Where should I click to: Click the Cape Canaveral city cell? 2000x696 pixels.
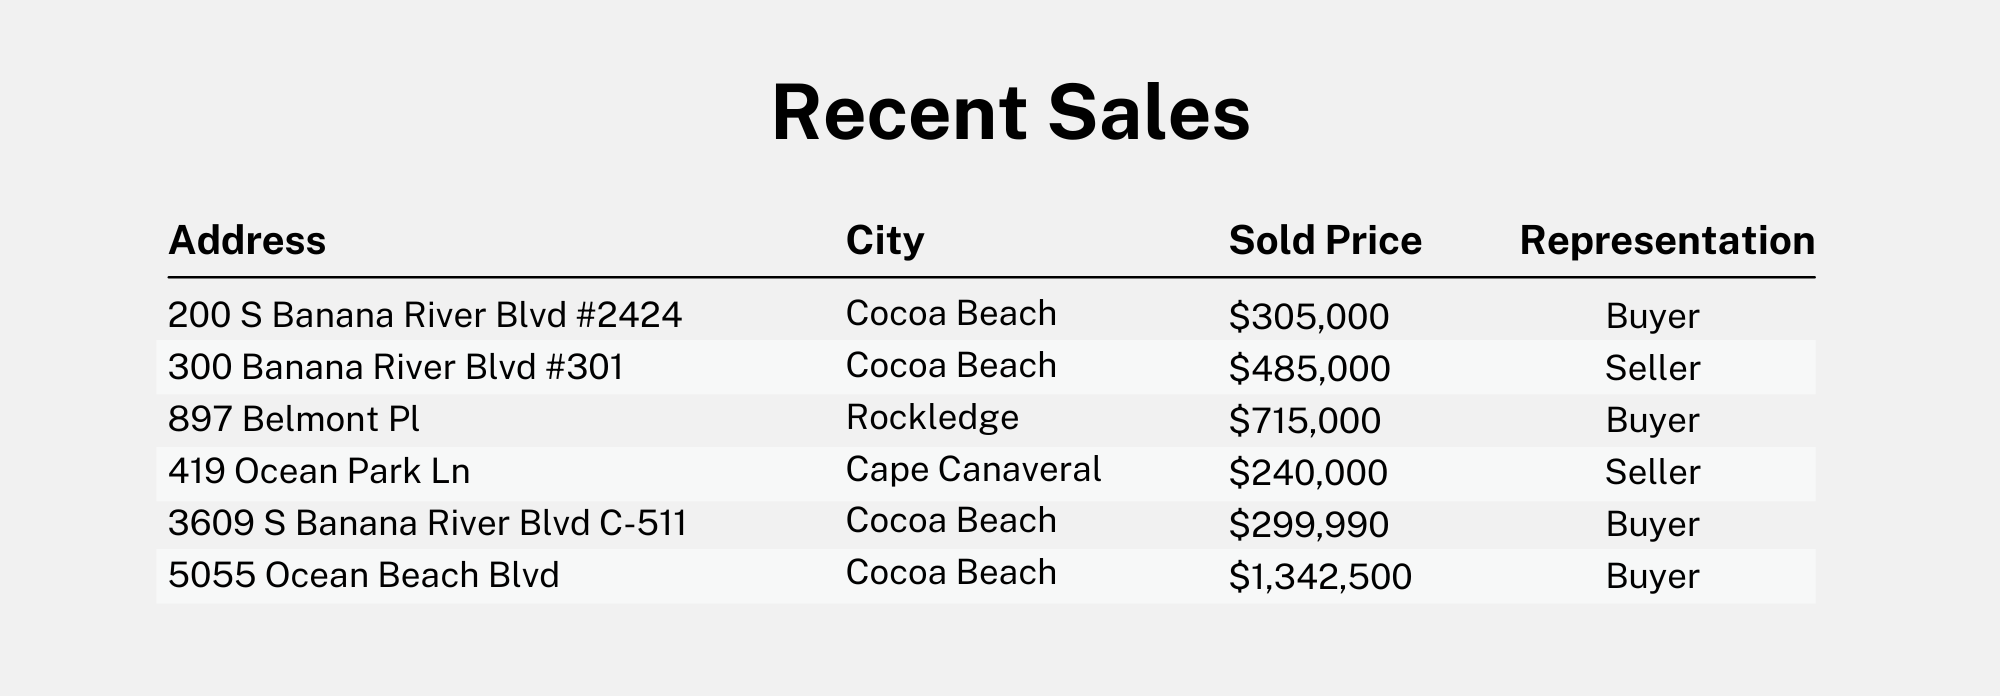coord(974,469)
